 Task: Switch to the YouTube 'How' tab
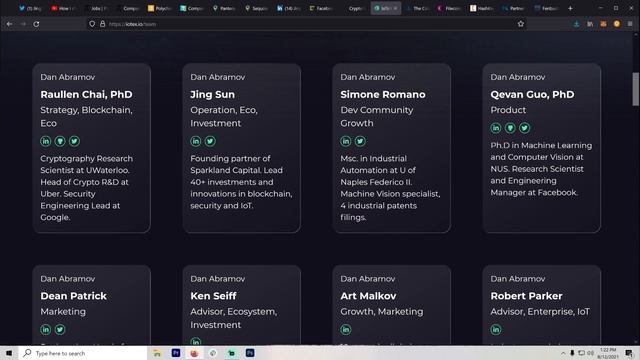[63, 8]
